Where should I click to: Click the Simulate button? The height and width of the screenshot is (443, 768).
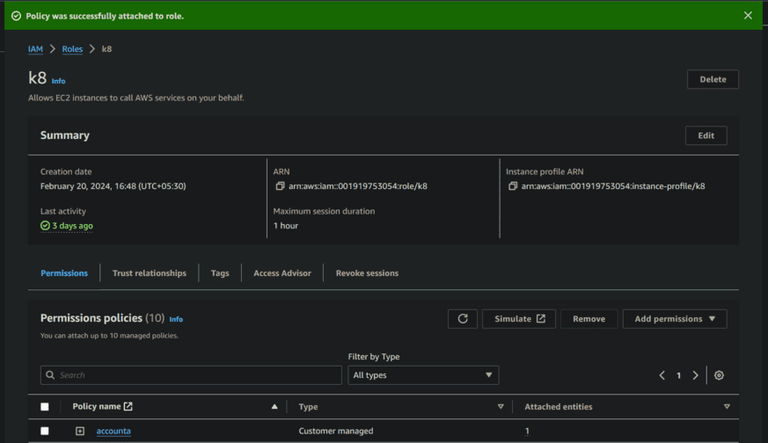(519, 319)
